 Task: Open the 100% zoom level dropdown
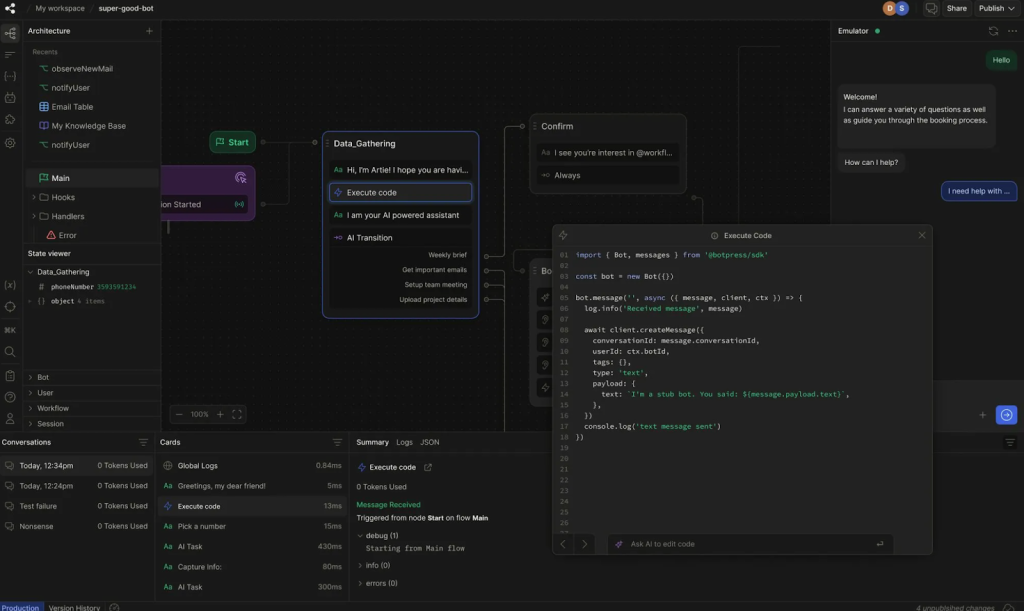tap(199, 413)
